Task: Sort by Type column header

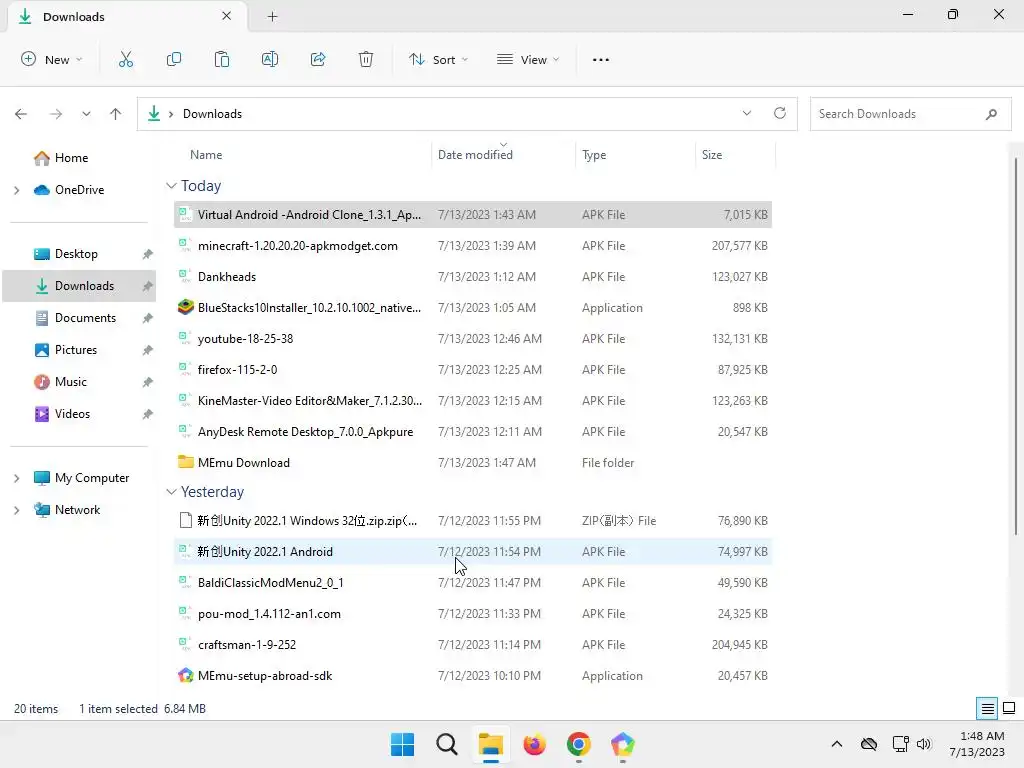Action: point(594,155)
